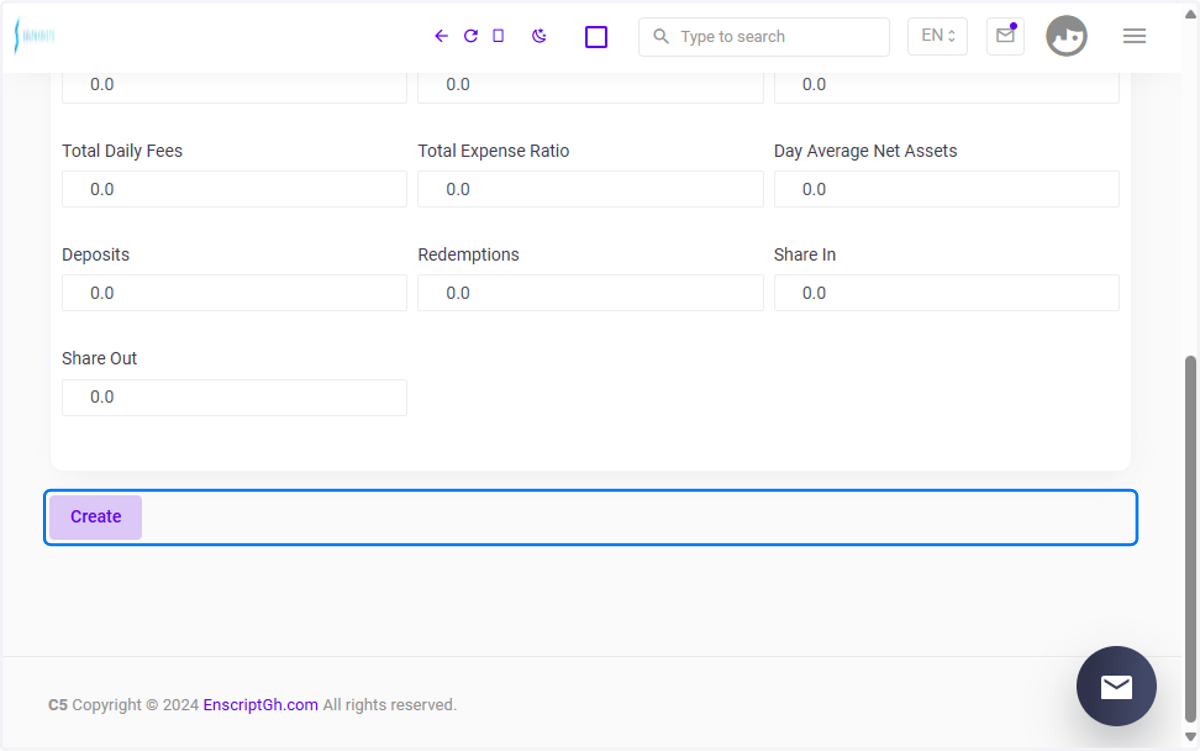Click the scrollbar down arrow
Image resolution: width=1200 pixels, height=751 pixels.
click(1190, 738)
